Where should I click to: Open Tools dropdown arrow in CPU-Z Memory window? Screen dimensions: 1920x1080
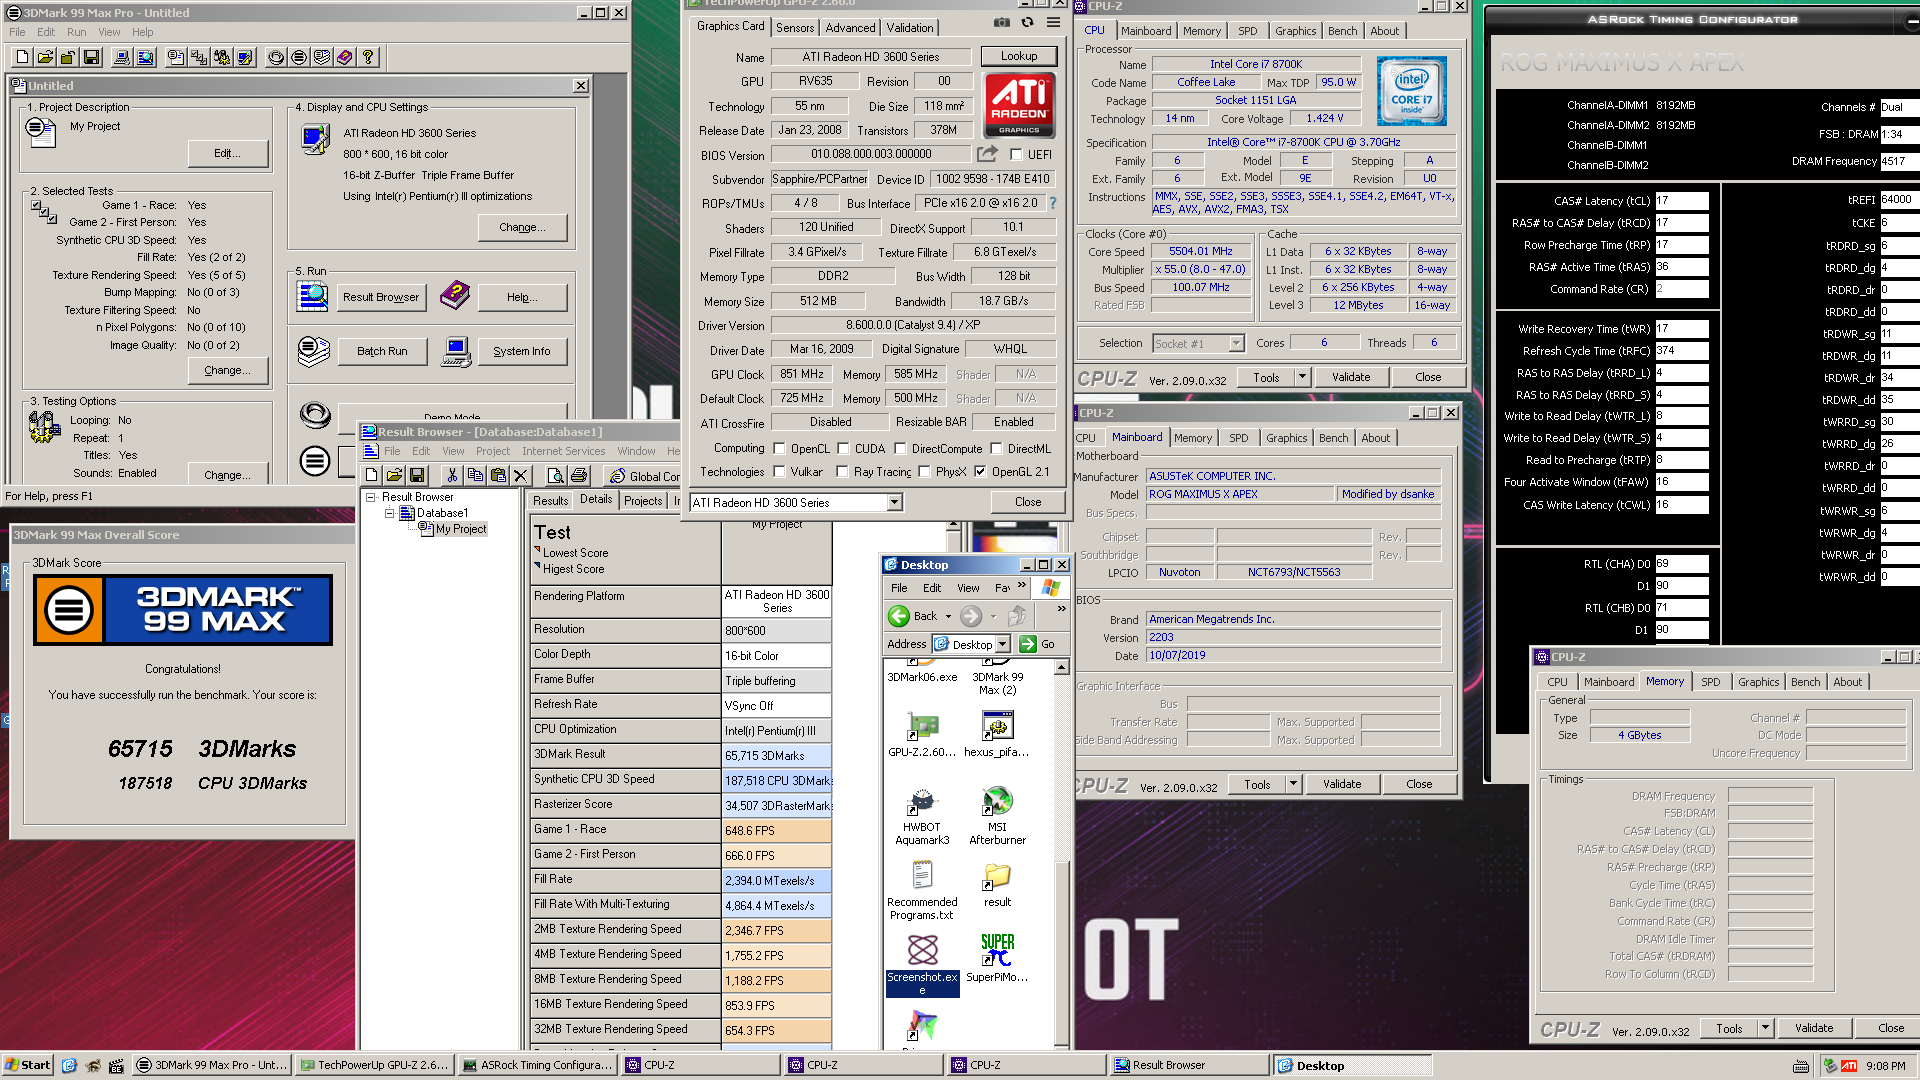coord(1765,1028)
